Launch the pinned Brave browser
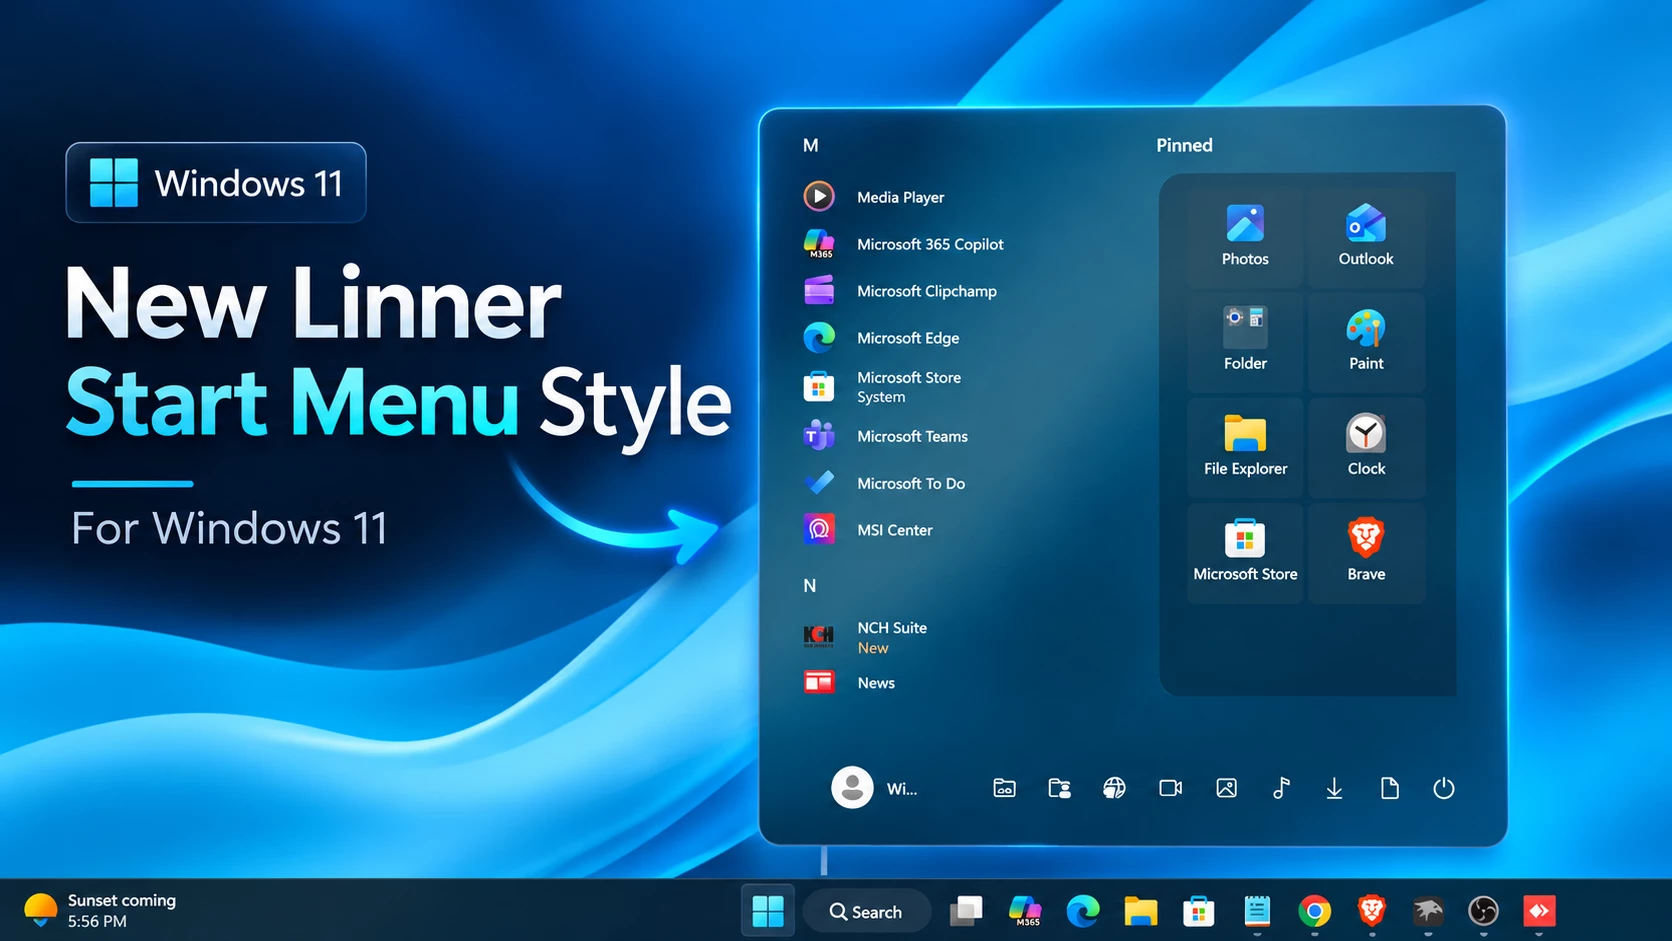Image resolution: width=1672 pixels, height=941 pixels. point(1366,552)
